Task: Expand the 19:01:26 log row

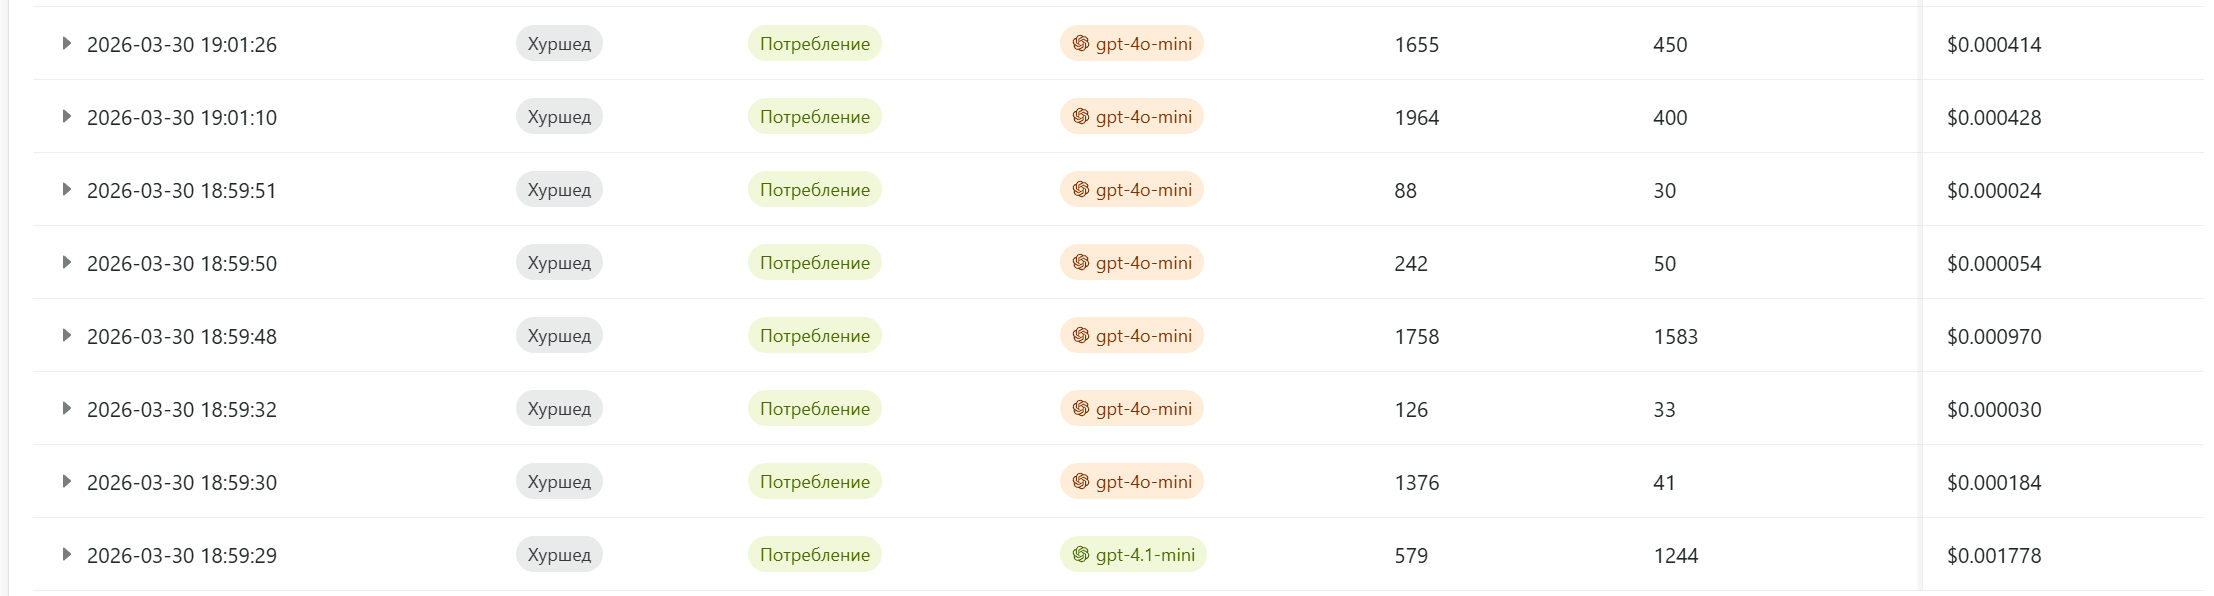Action: (66, 43)
